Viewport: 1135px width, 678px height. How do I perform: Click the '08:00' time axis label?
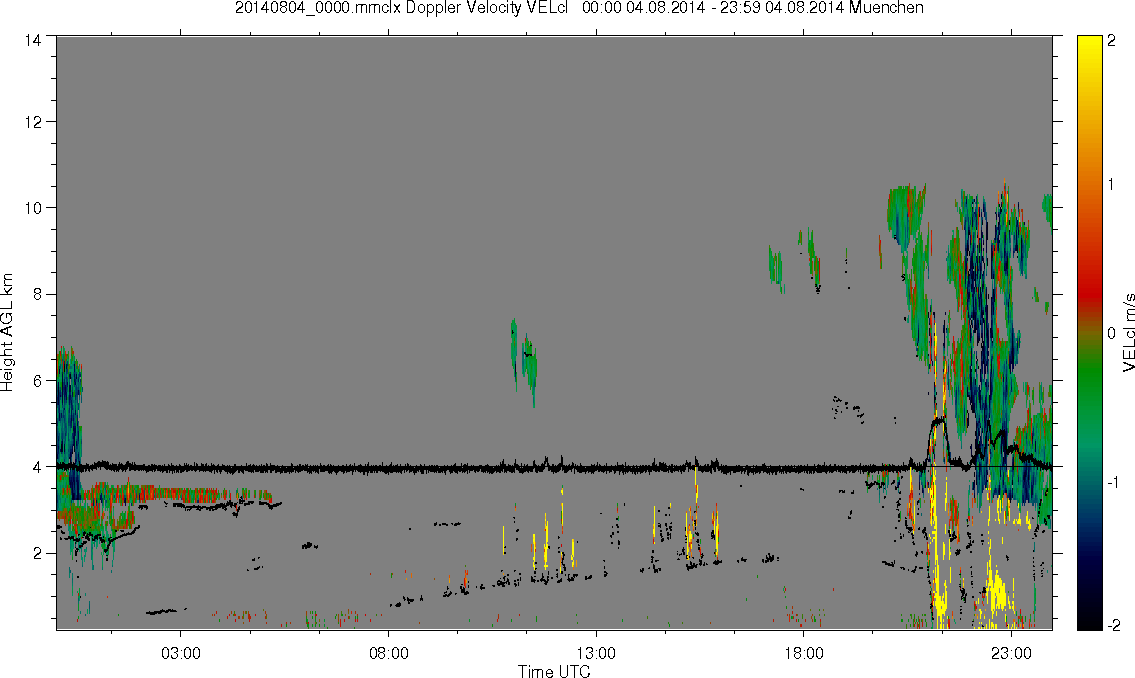[x=389, y=653]
